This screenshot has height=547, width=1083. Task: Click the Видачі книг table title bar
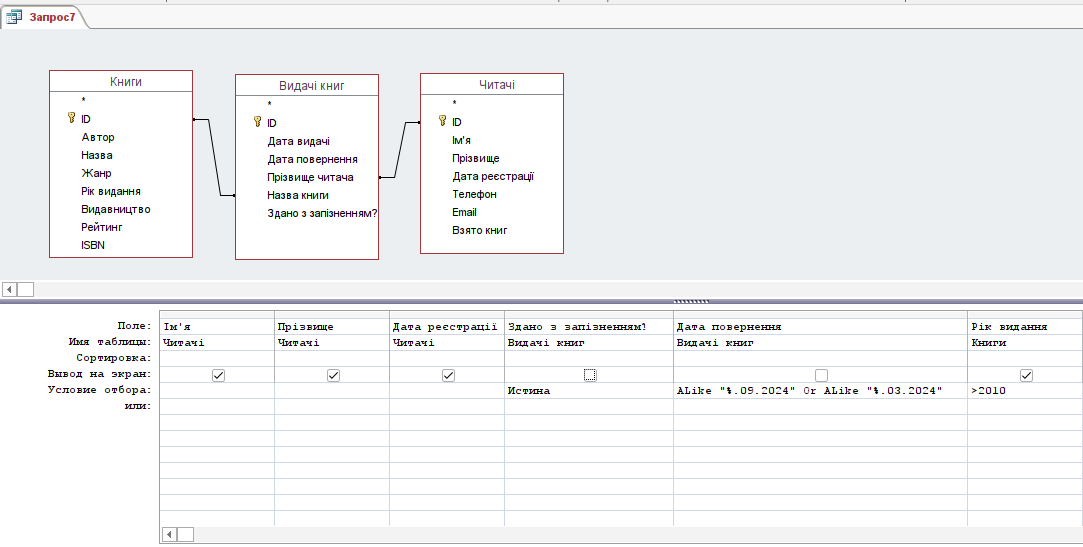coord(306,86)
